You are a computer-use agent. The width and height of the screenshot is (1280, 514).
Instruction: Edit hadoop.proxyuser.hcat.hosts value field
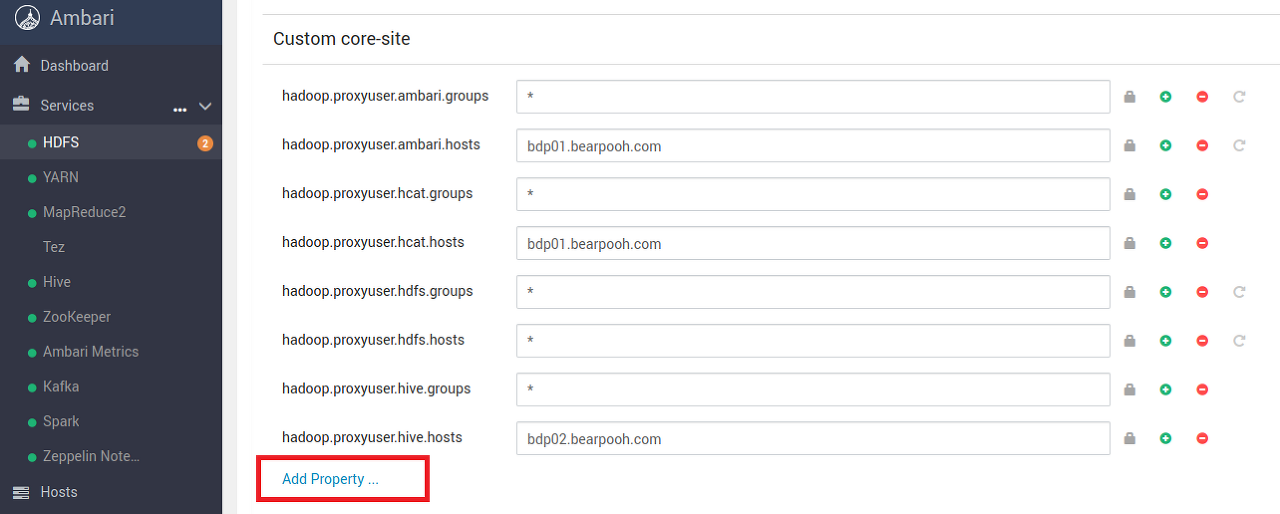813,243
